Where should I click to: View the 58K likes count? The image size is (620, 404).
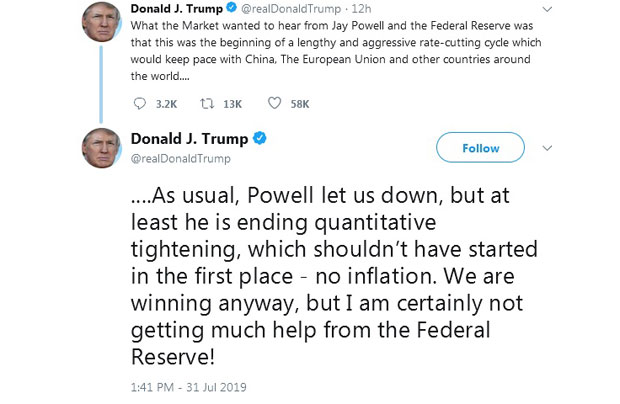point(299,103)
